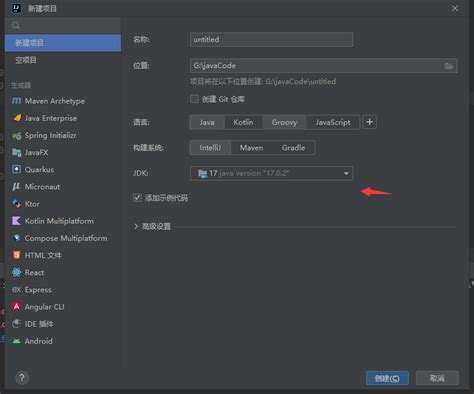Select the React generator icon
The image size is (474, 394).
16,272
